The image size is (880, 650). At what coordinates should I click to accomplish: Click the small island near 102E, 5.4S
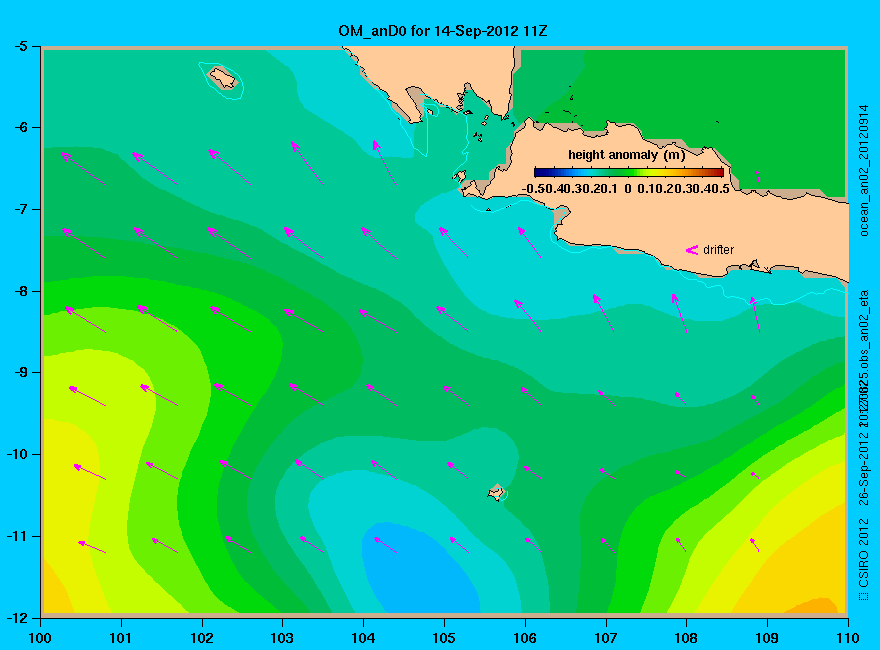(223, 77)
